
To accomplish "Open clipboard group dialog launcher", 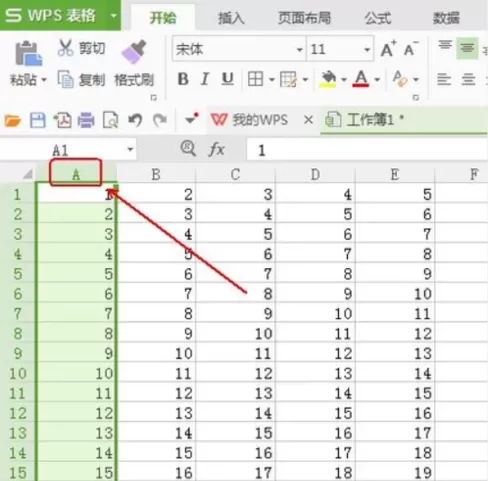I will tap(154, 97).
